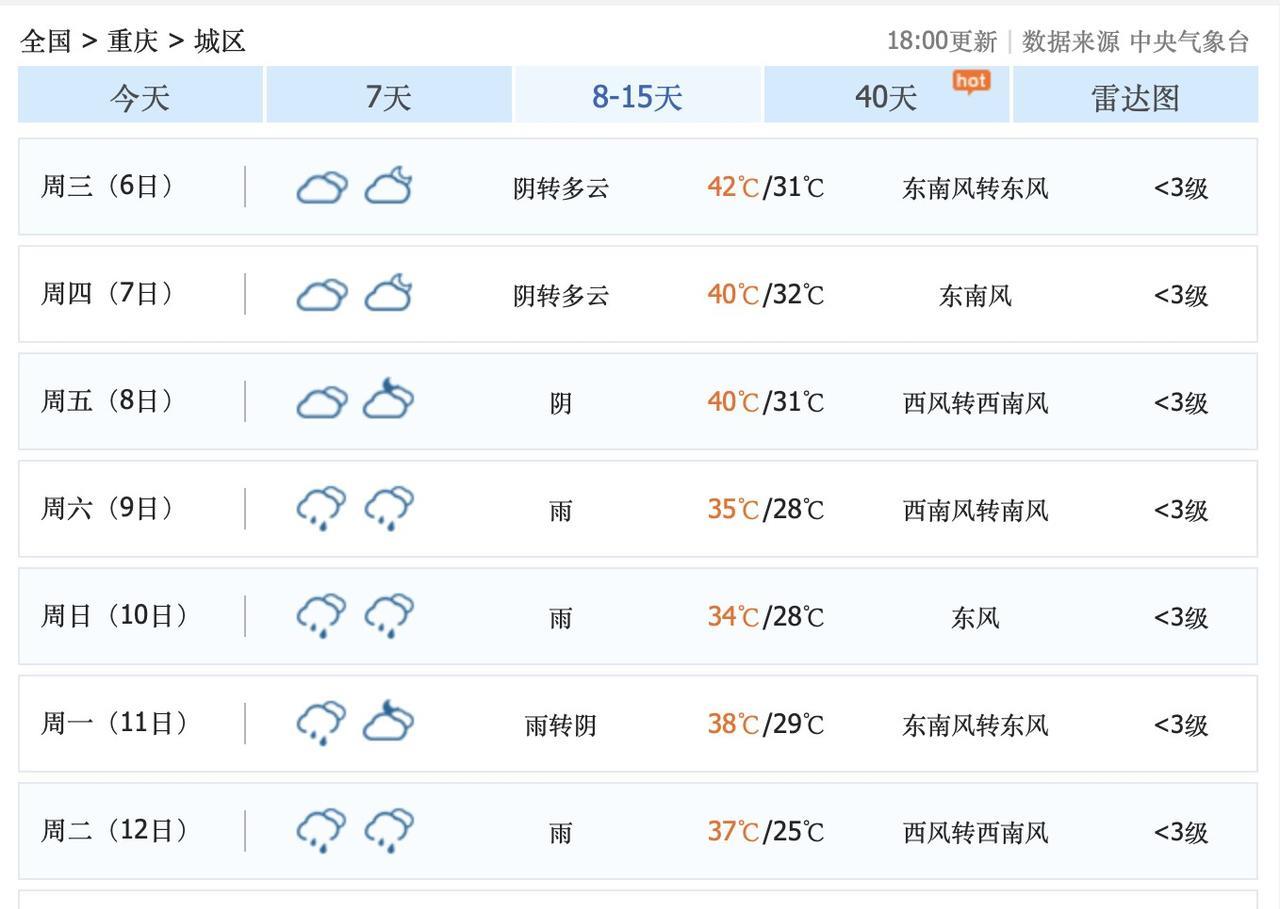Click Thursday 7th night cloudy moon icon
Screen dimensions: 1280x909
click(388, 294)
